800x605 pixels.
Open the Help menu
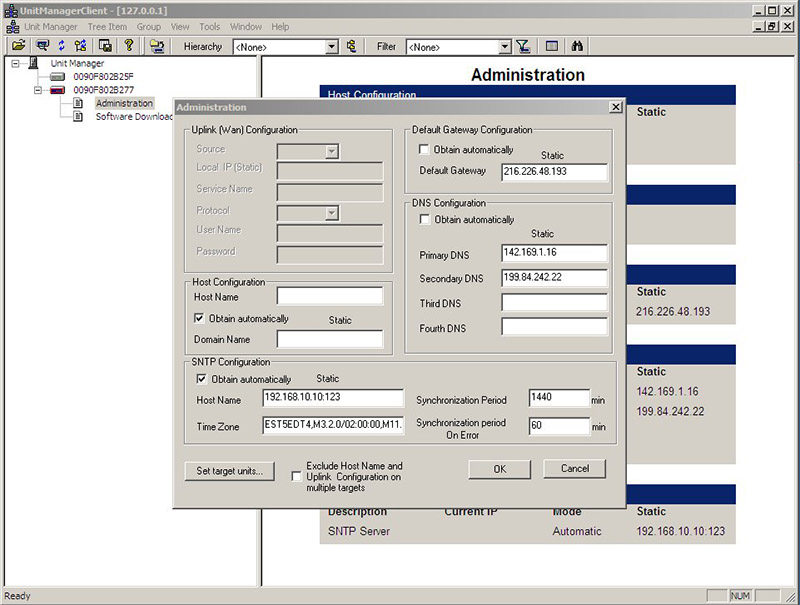pyautogui.click(x=280, y=27)
